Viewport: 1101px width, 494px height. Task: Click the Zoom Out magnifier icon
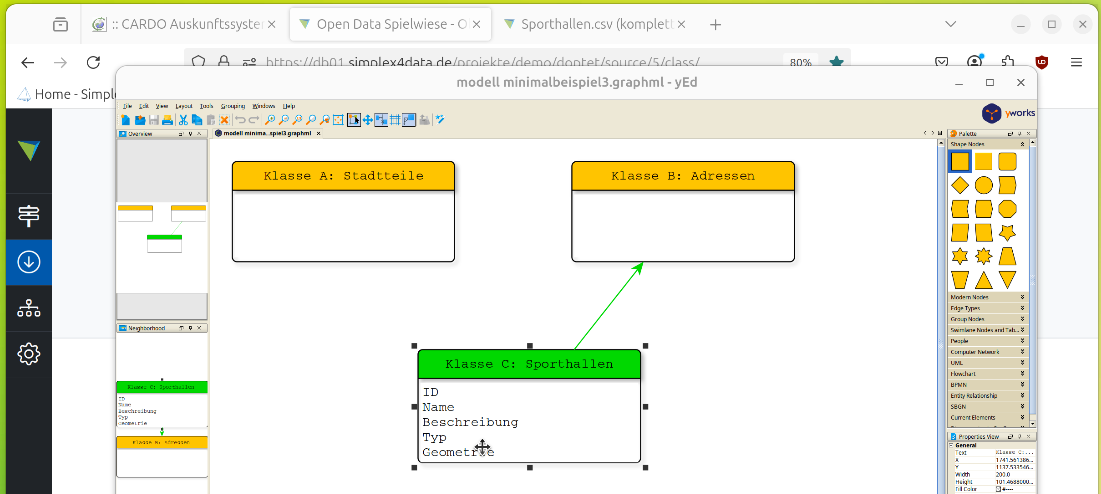284,120
